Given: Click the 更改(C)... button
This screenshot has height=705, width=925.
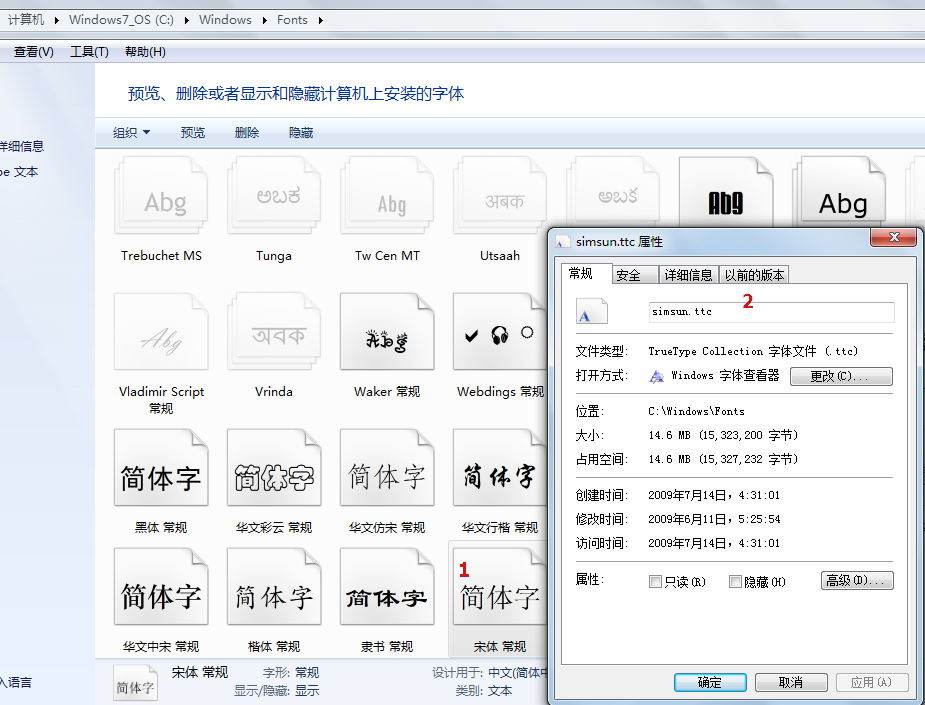Looking at the screenshot, I should (x=841, y=376).
